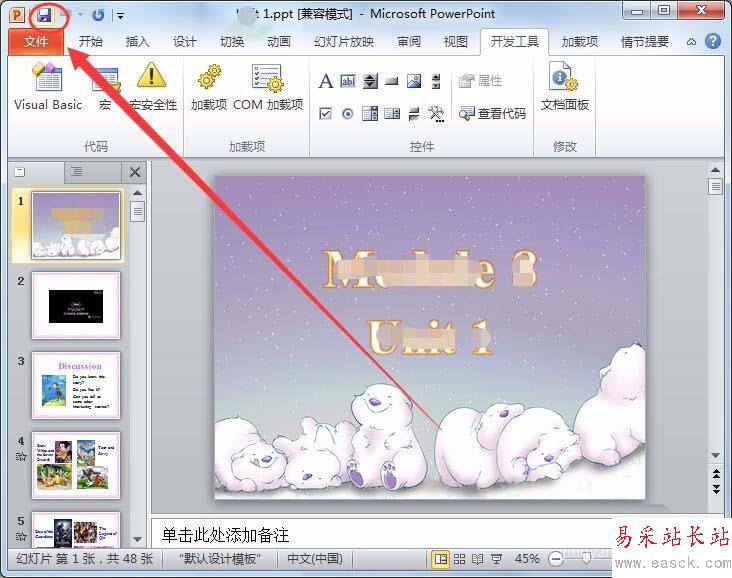Image resolution: width=732 pixels, height=578 pixels.
Task: Switch to the 插入 ribbon tab
Action: [138, 42]
